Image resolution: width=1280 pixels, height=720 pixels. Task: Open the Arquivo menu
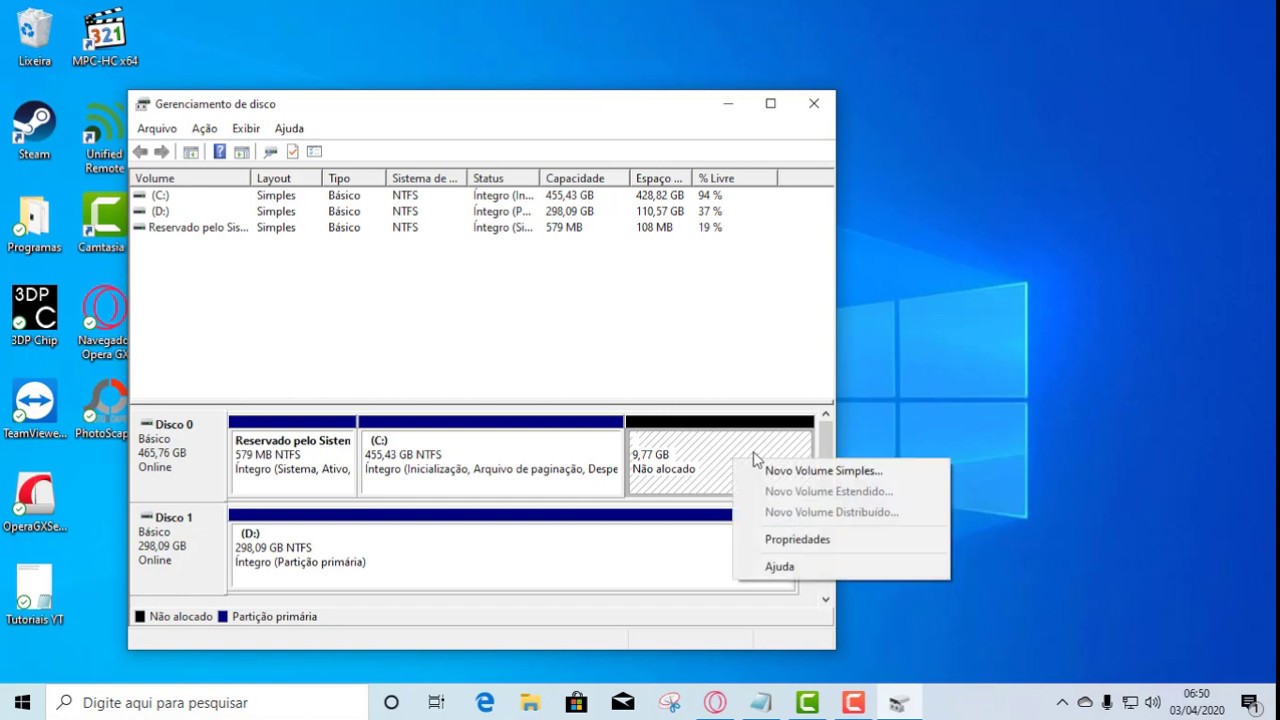(157, 128)
